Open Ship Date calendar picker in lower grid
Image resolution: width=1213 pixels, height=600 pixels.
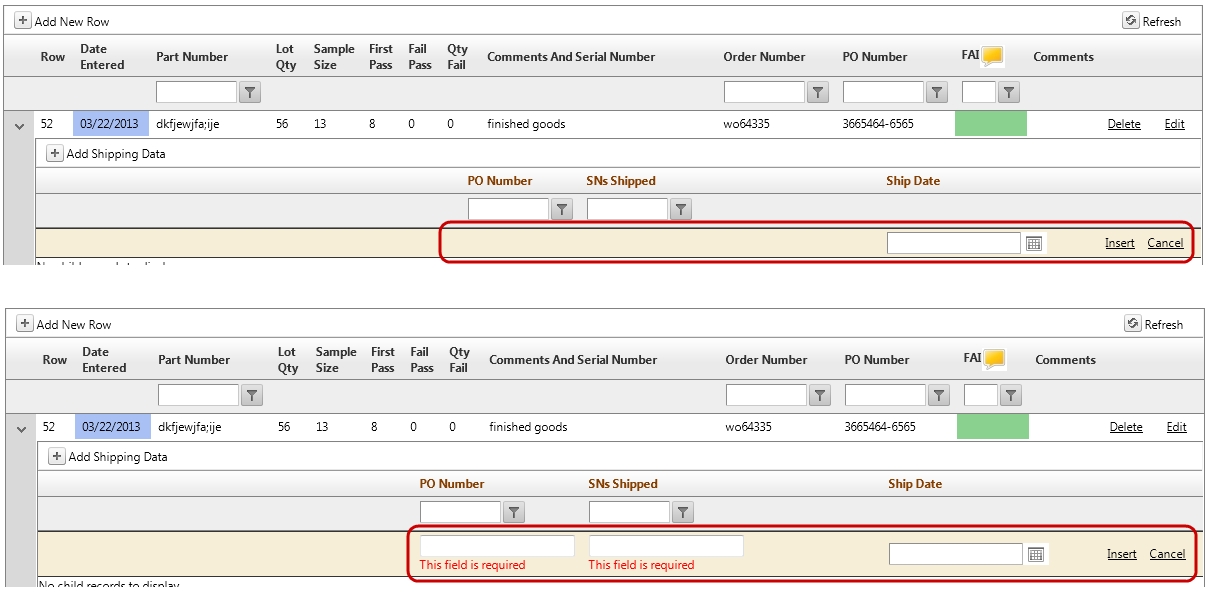(1036, 554)
